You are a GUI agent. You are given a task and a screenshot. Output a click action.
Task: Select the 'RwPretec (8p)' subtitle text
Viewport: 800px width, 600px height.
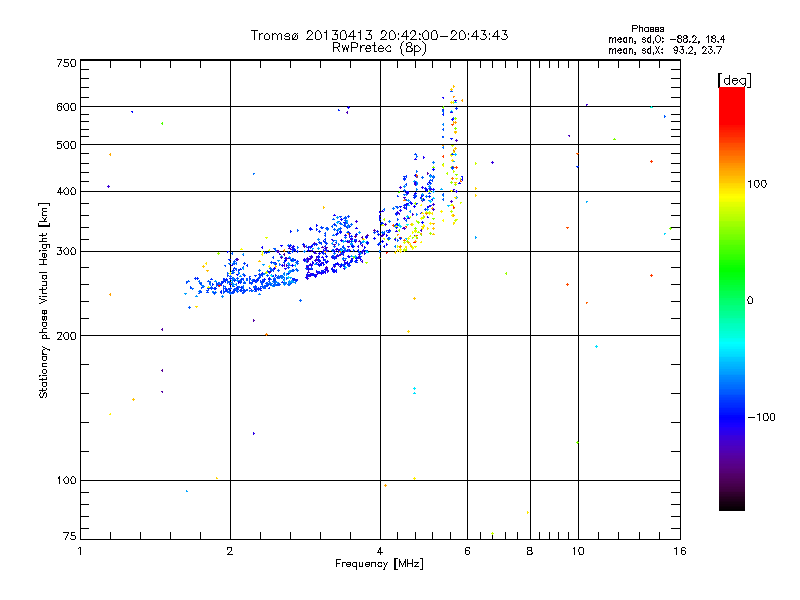[380, 47]
